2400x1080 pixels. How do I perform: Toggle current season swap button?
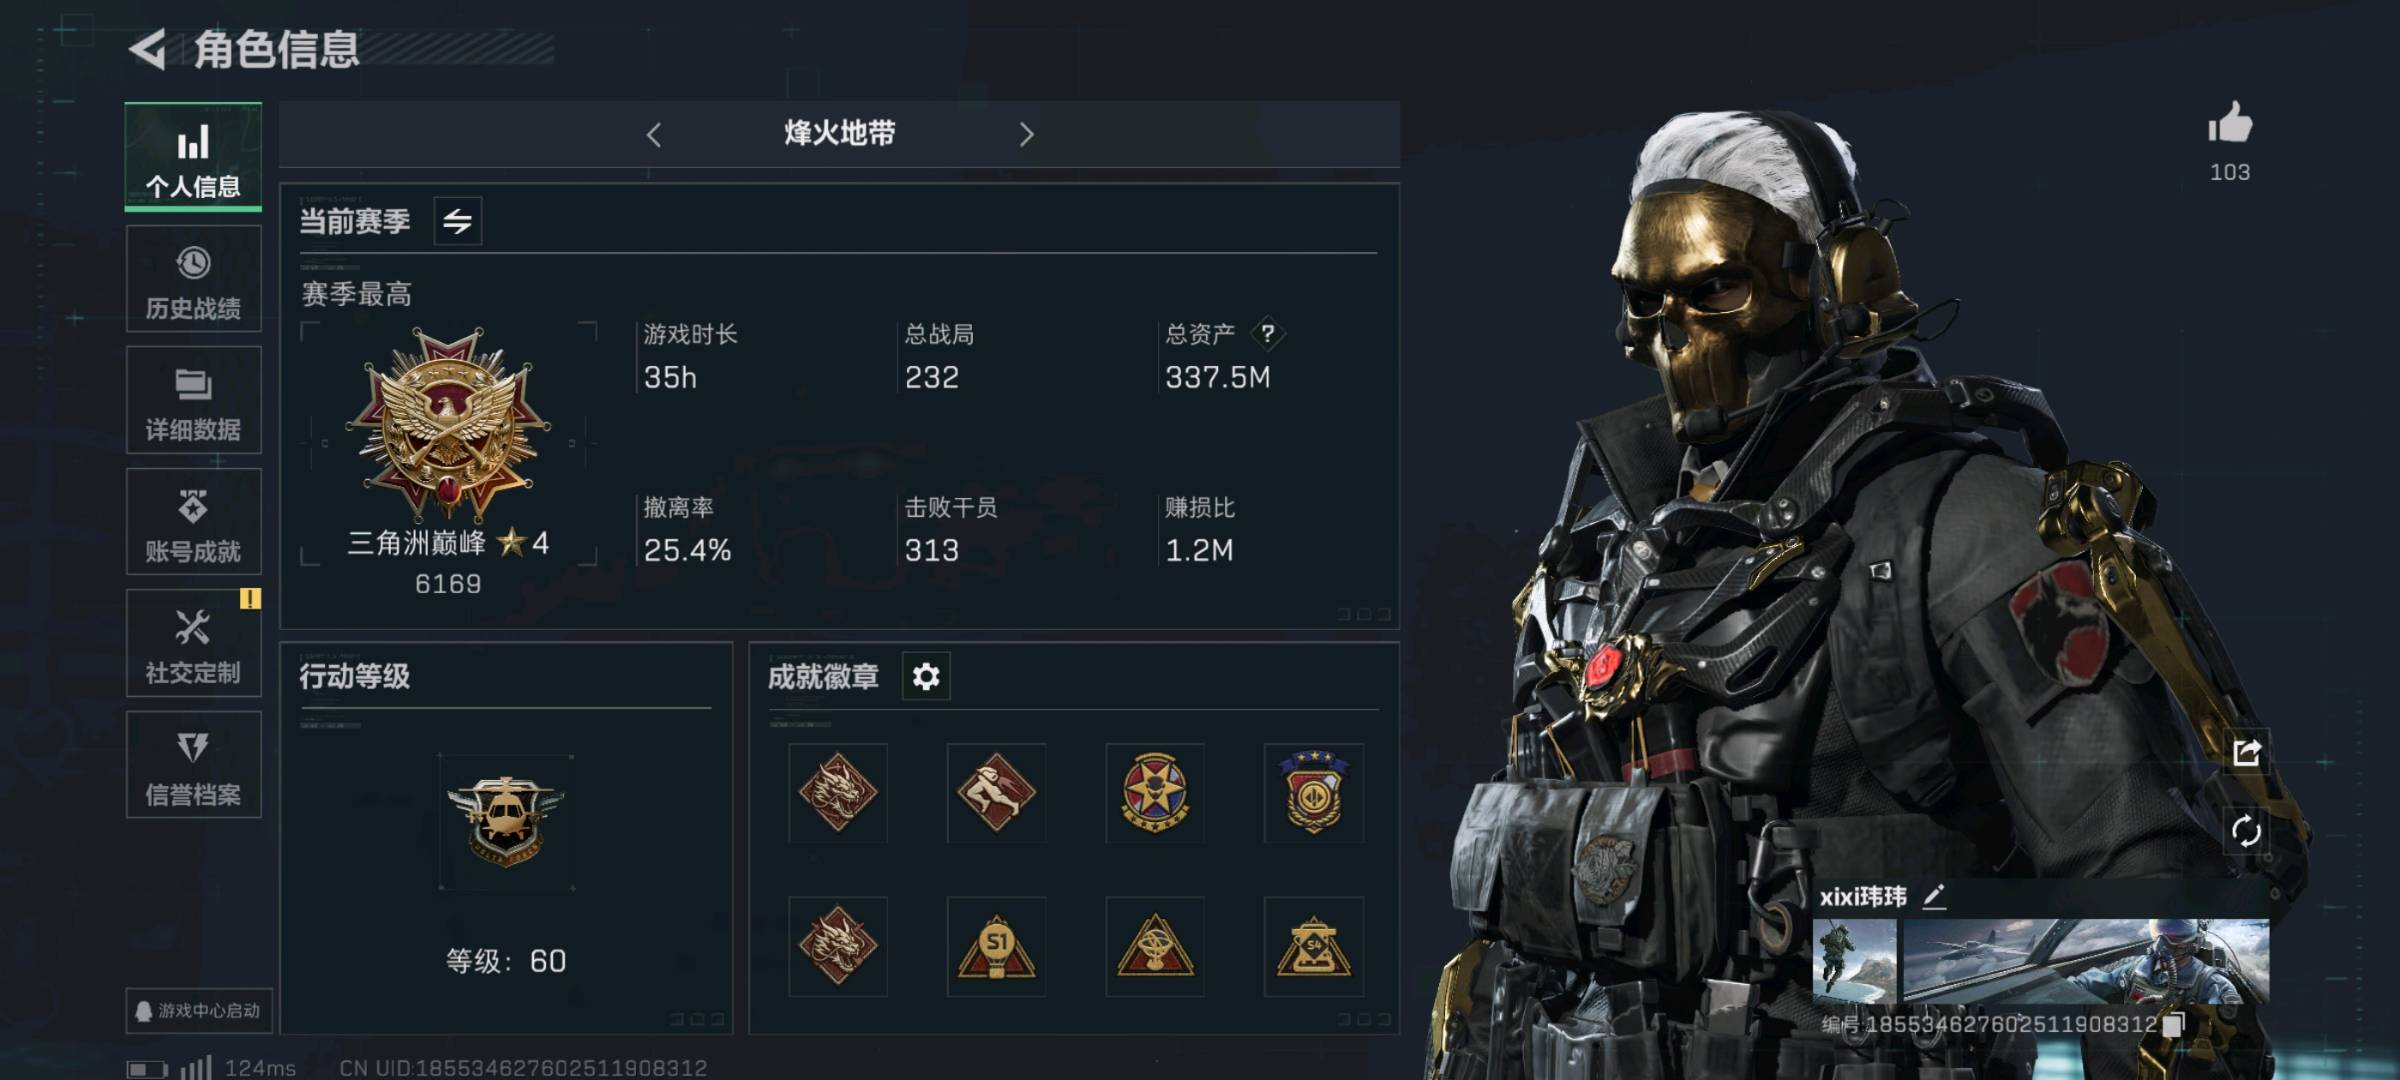point(458,221)
